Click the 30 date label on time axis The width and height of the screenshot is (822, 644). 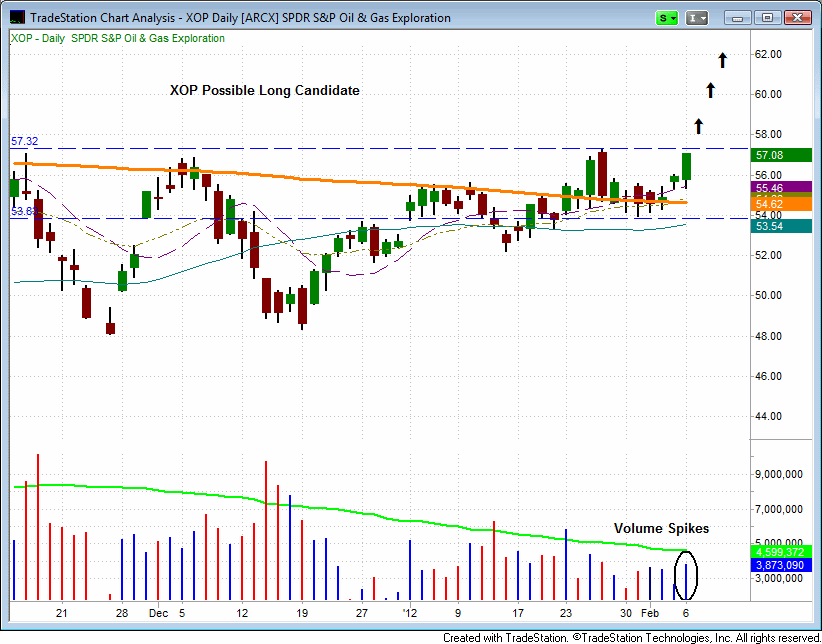626,613
